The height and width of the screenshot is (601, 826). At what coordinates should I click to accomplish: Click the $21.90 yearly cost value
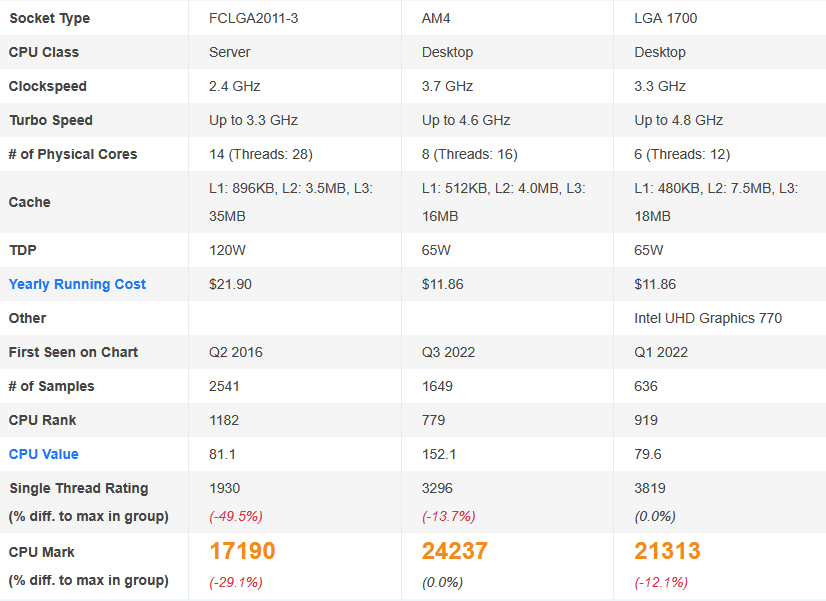point(230,284)
